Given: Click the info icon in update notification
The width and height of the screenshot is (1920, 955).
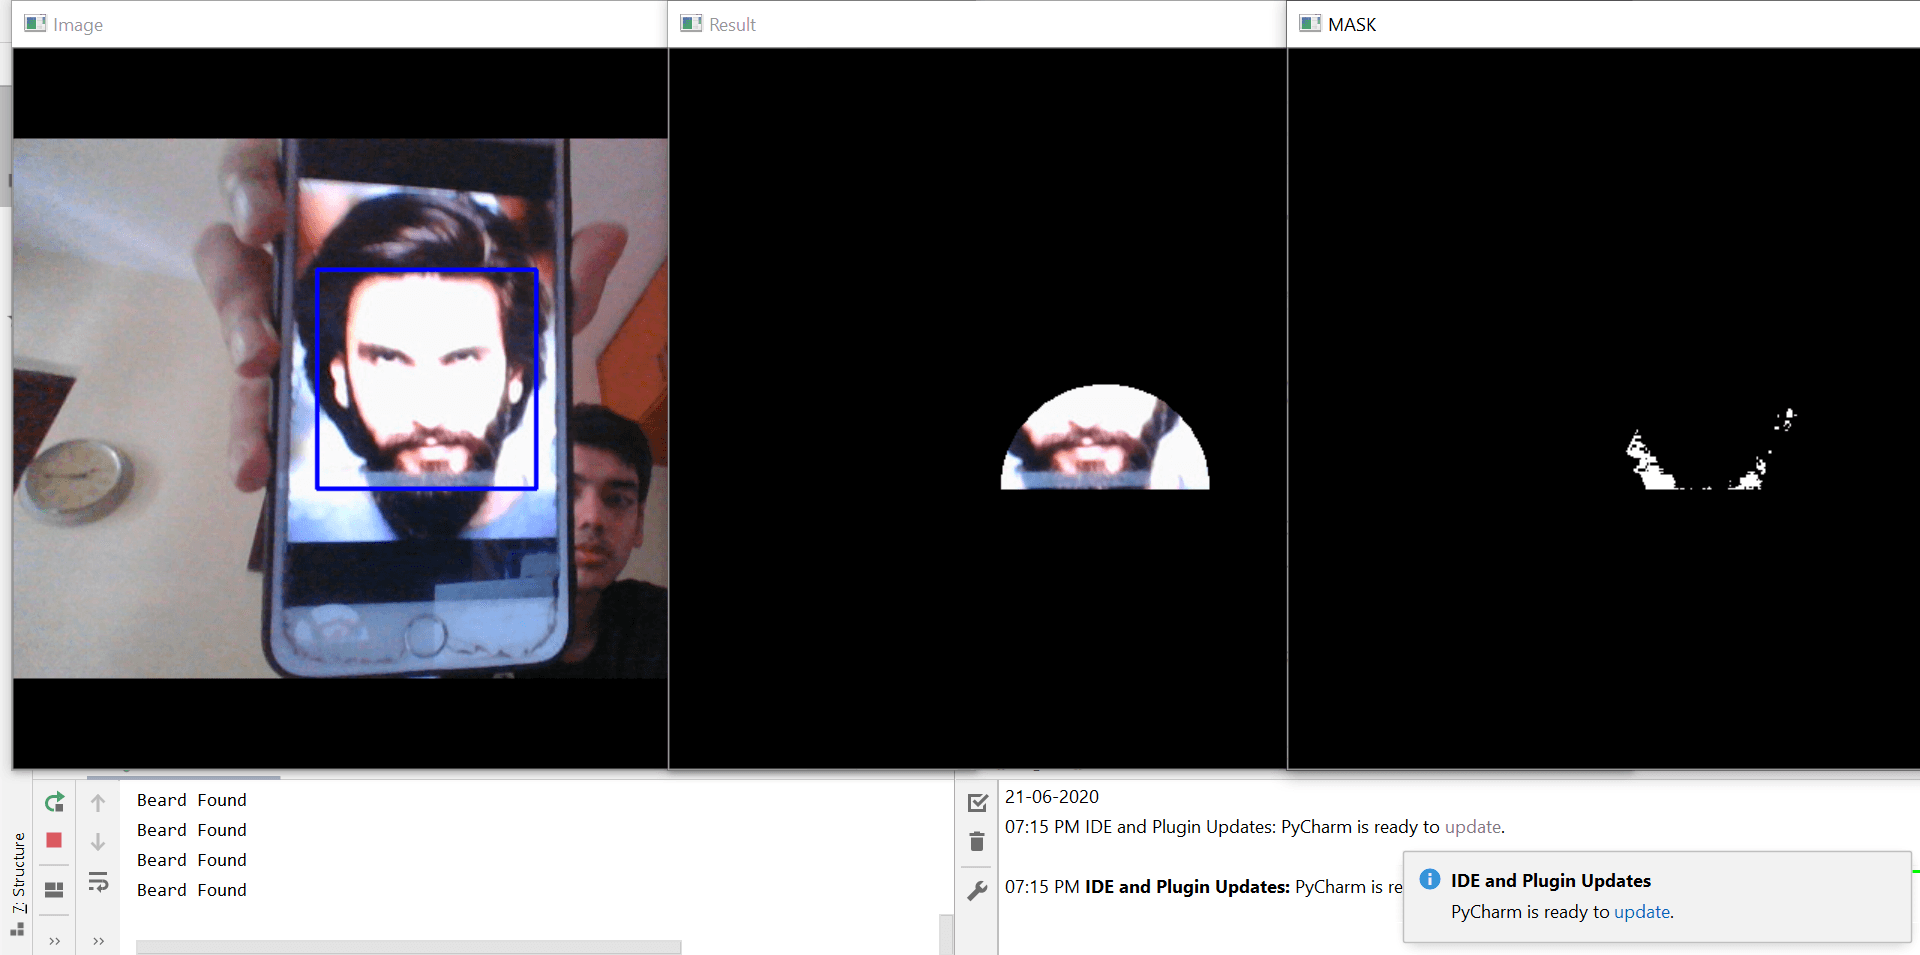Looking at the screenshot, I should tap(1430, 880).
